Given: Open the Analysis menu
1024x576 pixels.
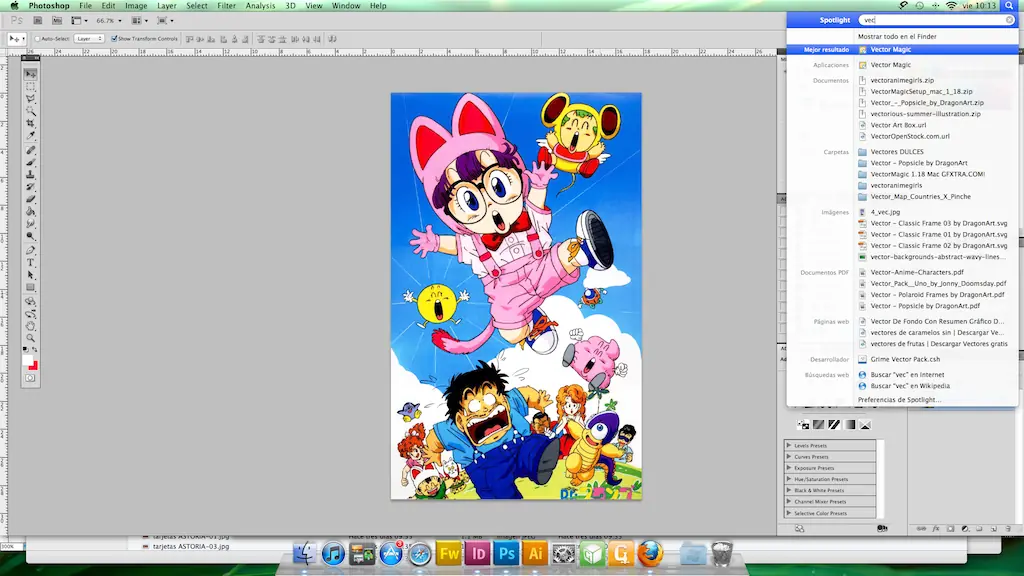Looking at the screenshot, I should 260,6.
